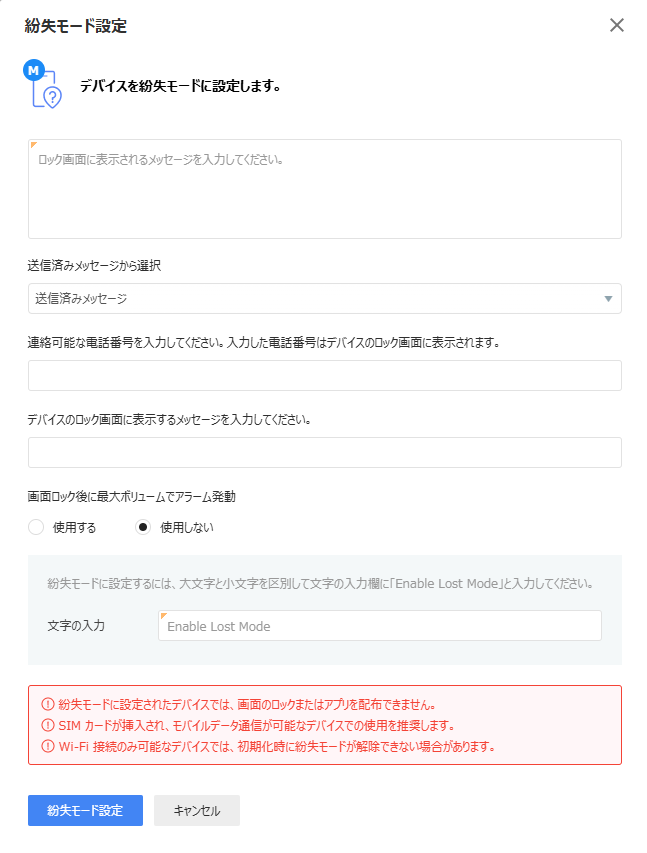
Task: Click warning icon beside Wi-Fi 接続 notice
Action: pos(48,746)
